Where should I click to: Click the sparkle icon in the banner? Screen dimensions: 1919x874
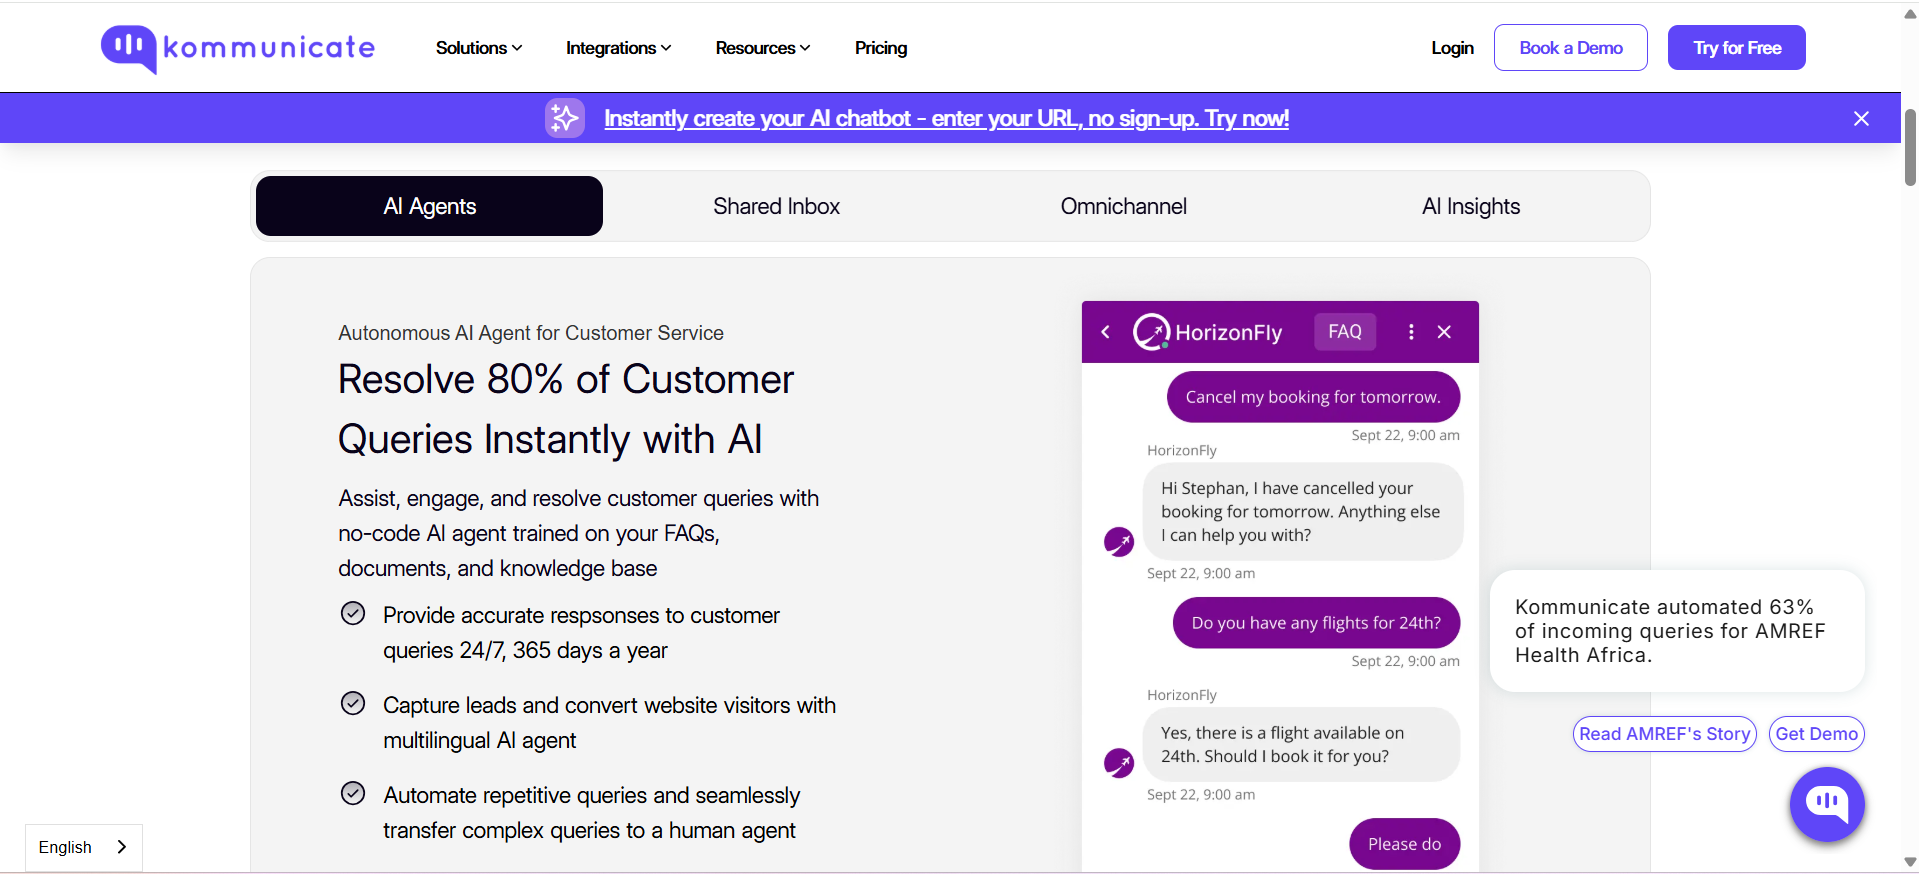pos(565,118)
